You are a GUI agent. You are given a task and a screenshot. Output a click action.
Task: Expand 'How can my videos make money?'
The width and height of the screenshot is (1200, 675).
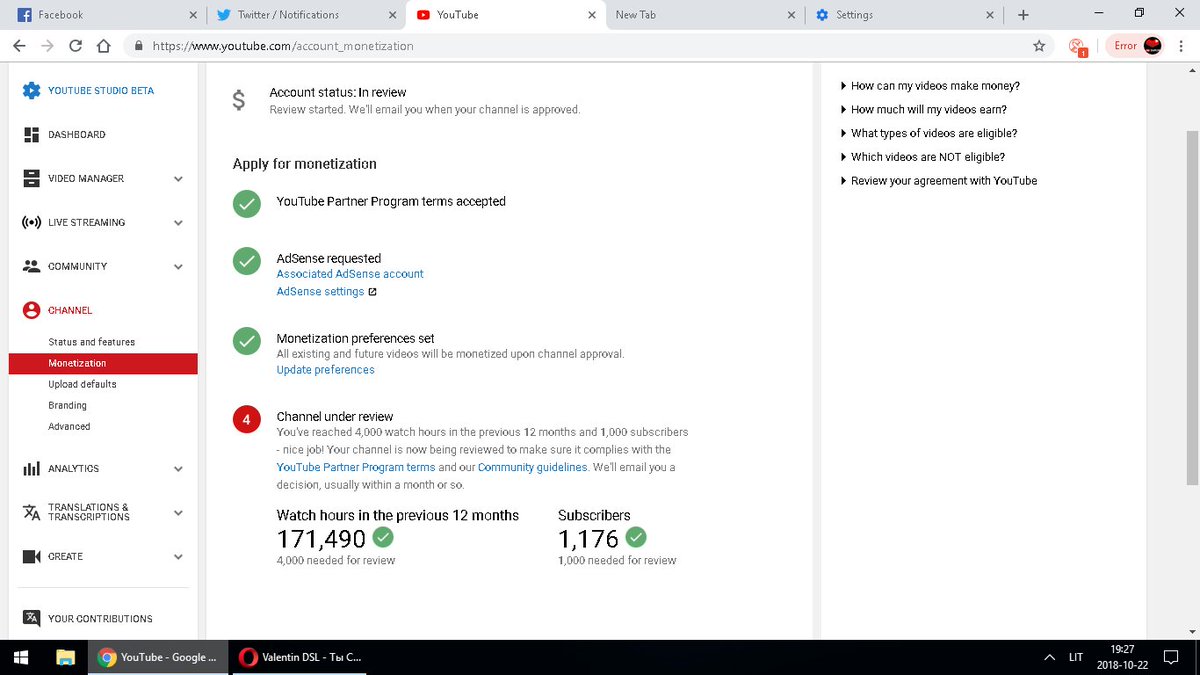click(x=930, y=86)
